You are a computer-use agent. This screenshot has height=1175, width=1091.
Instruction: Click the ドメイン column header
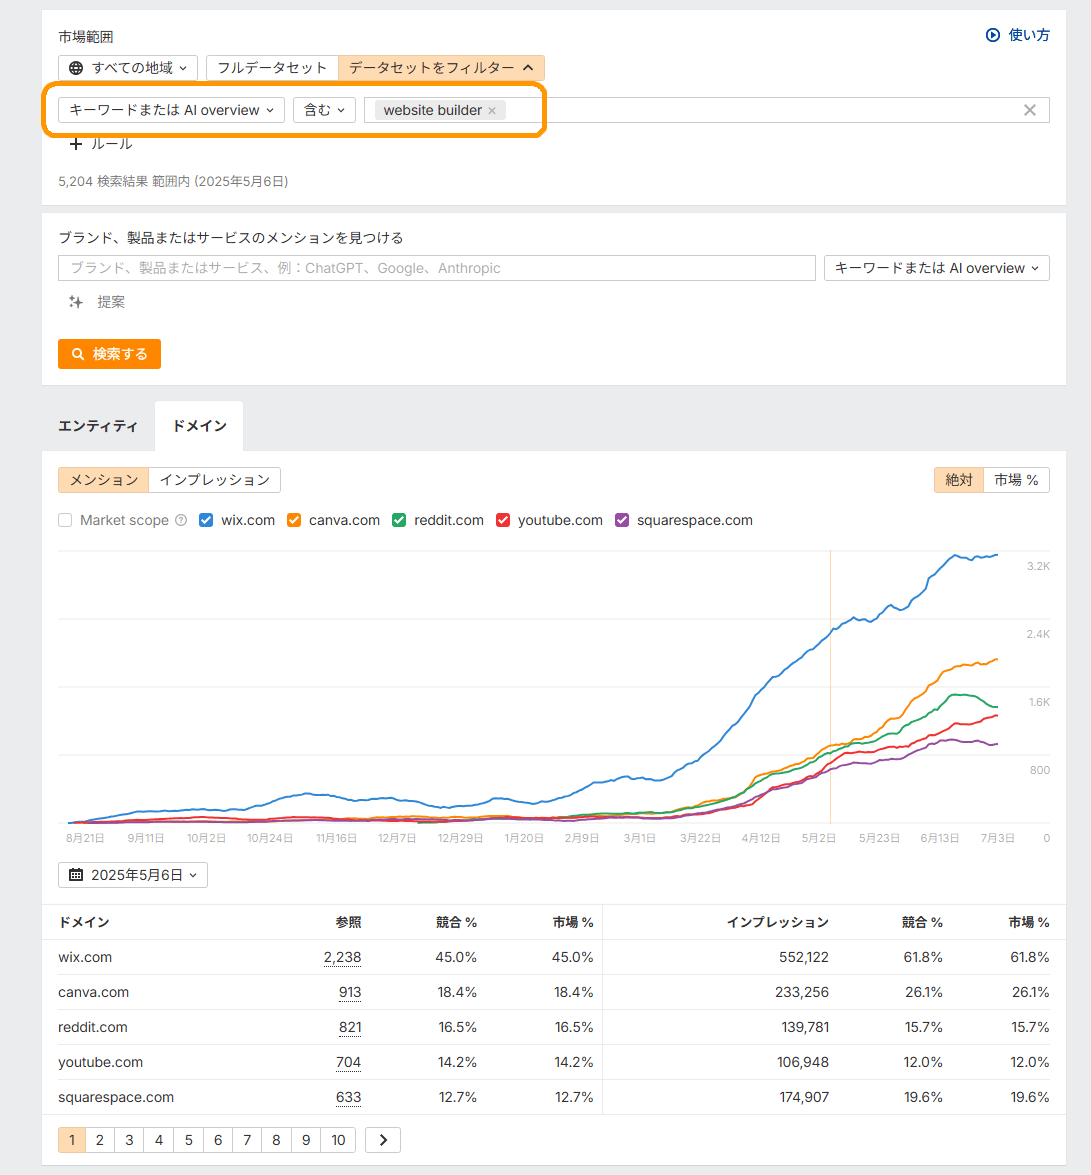click(x=84, y=922)
